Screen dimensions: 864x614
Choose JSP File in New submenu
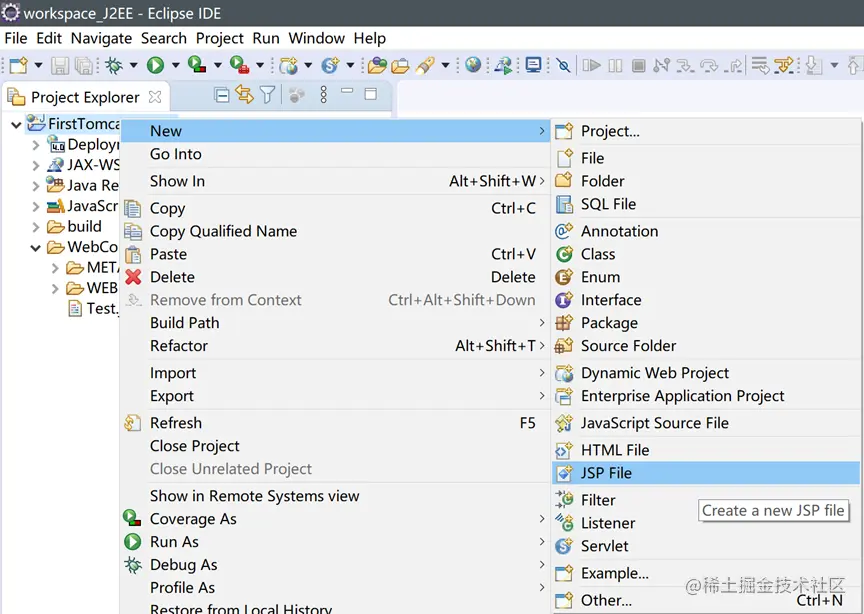click(x=705, y=473)
